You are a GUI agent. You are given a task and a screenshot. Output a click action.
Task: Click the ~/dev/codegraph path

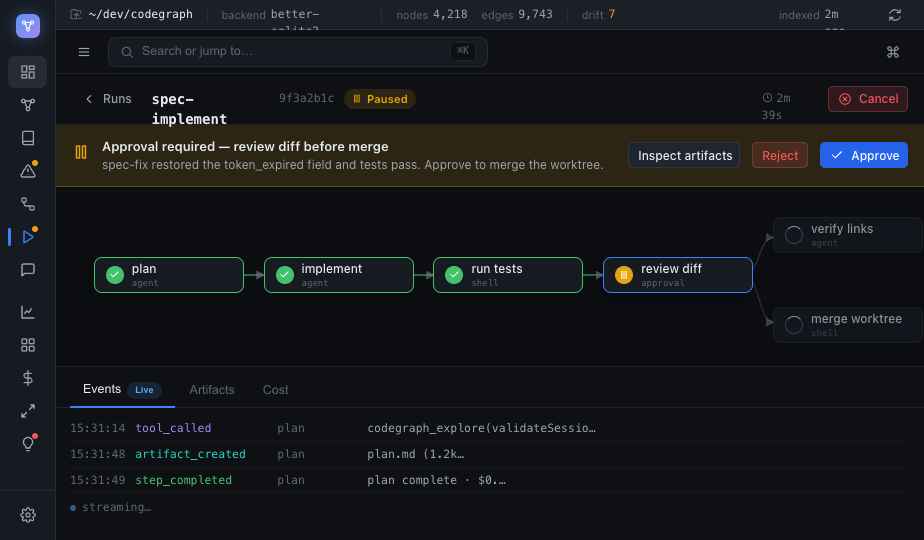coord(140,14)
